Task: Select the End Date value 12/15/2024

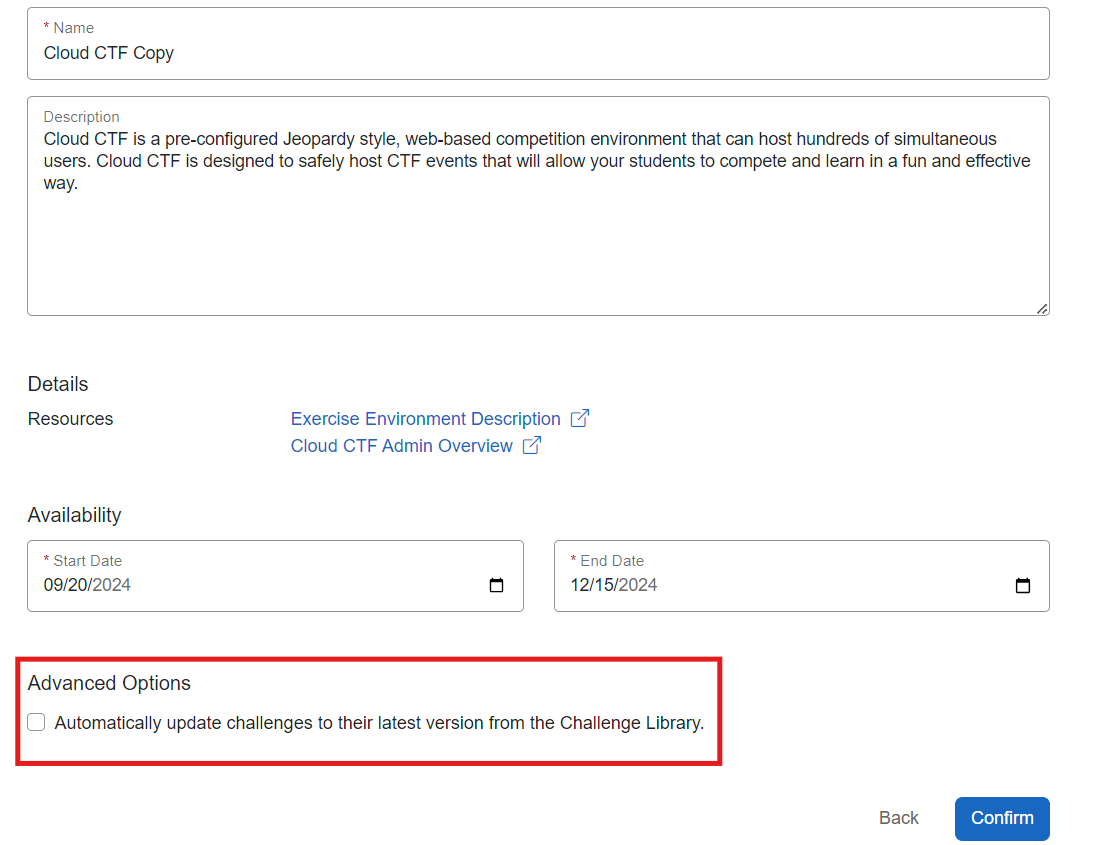Action: (x=613, y=585)
